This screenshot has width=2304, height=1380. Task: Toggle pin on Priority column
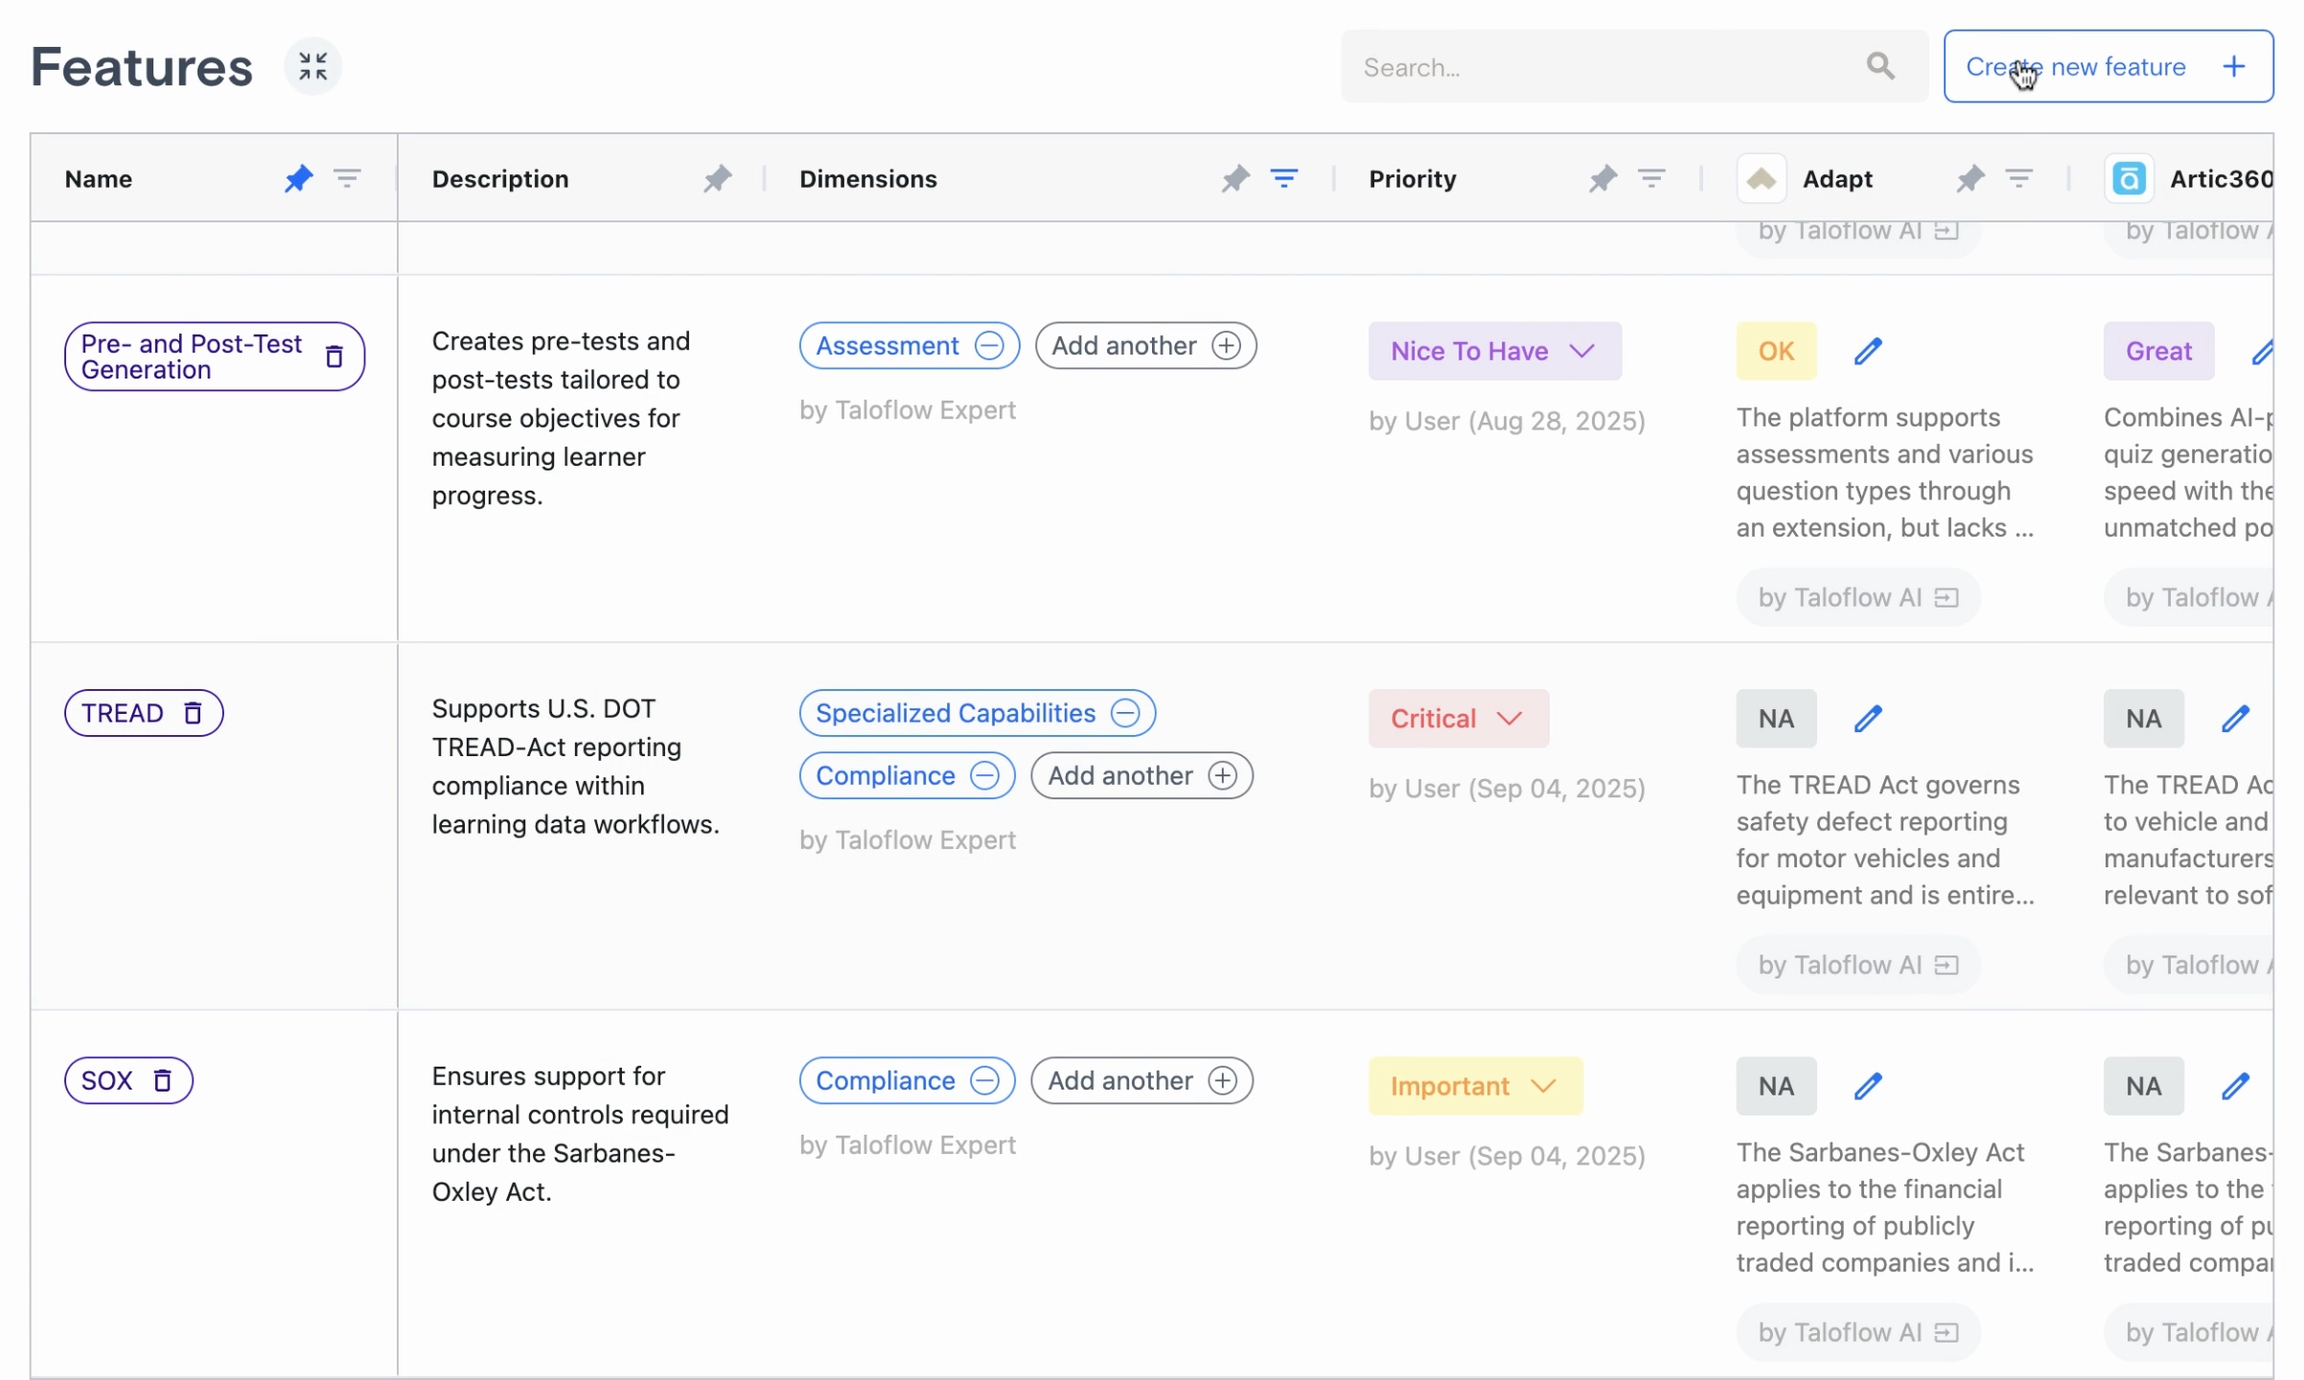(x=1602, y=178)
